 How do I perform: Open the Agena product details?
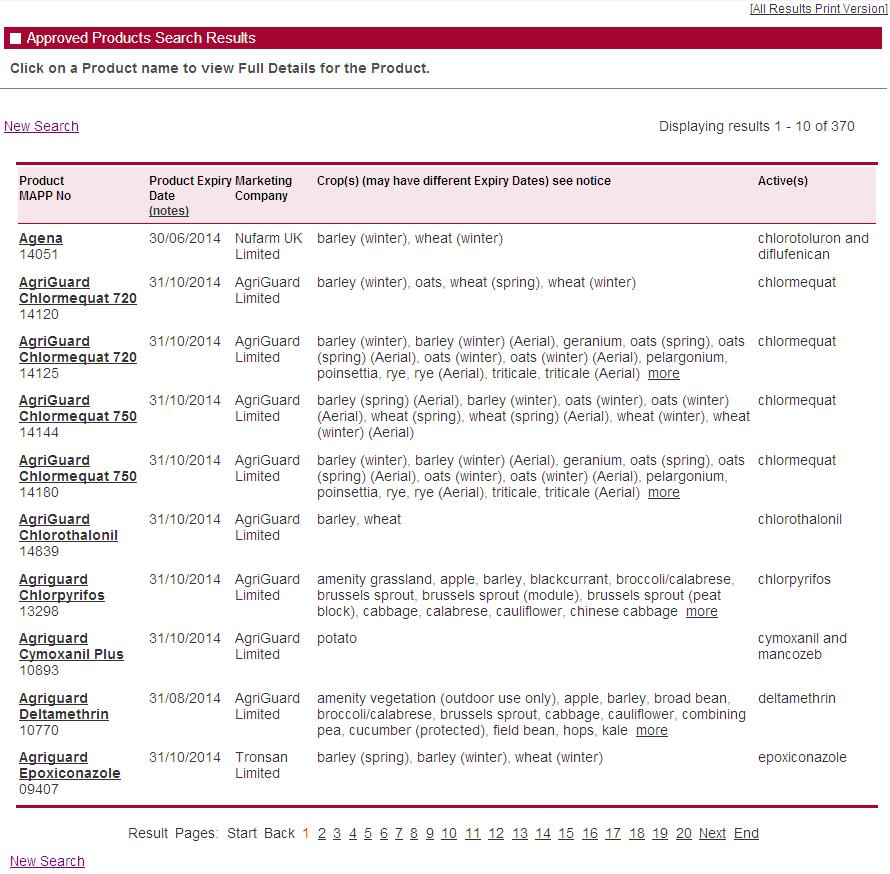tap(41, 238)
